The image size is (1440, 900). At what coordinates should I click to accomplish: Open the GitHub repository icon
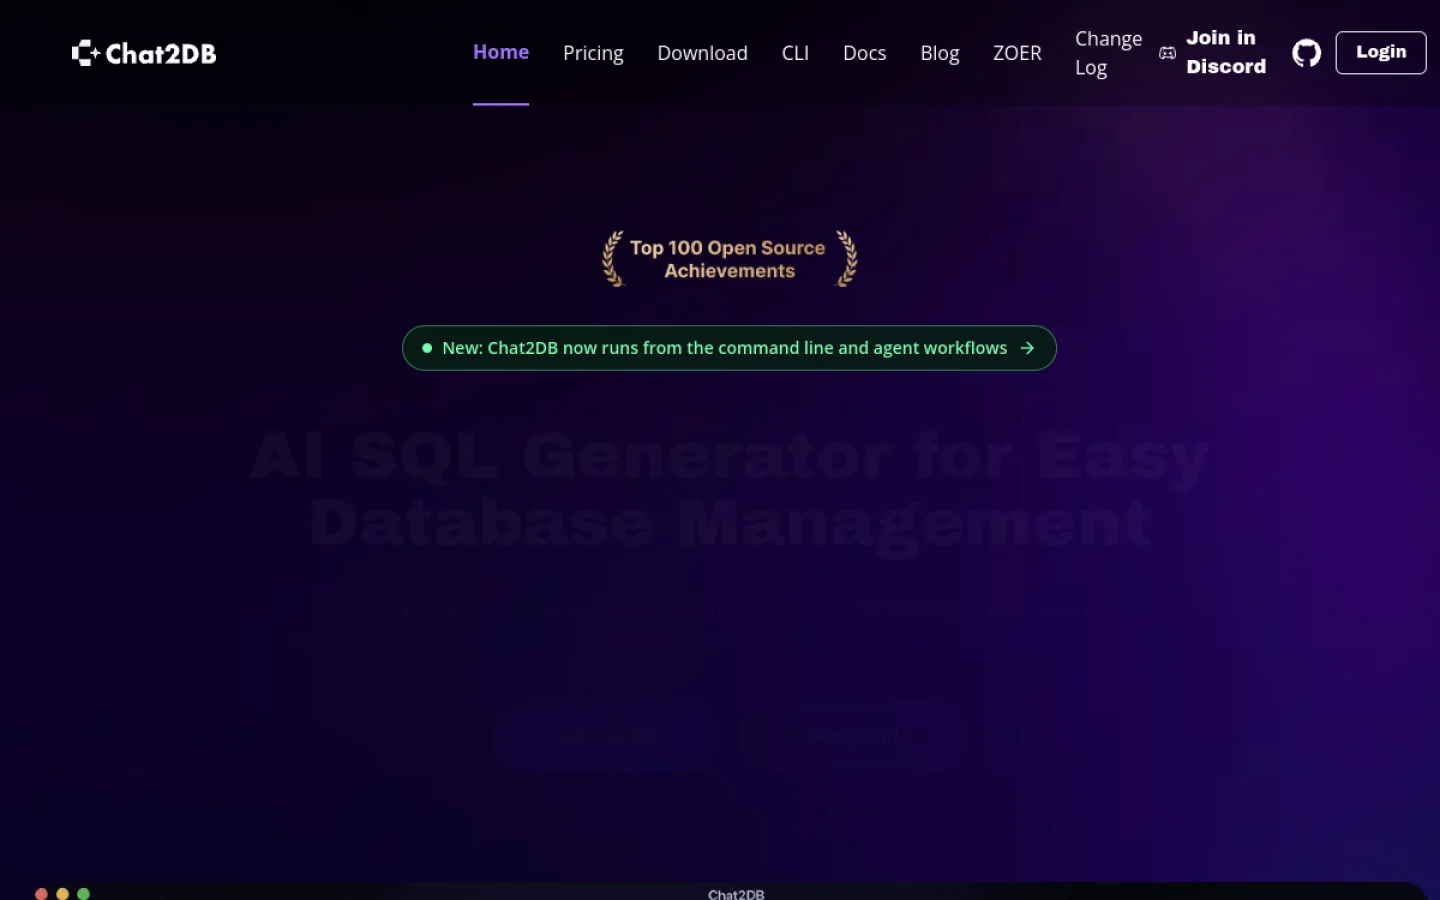coord(1306,53)
